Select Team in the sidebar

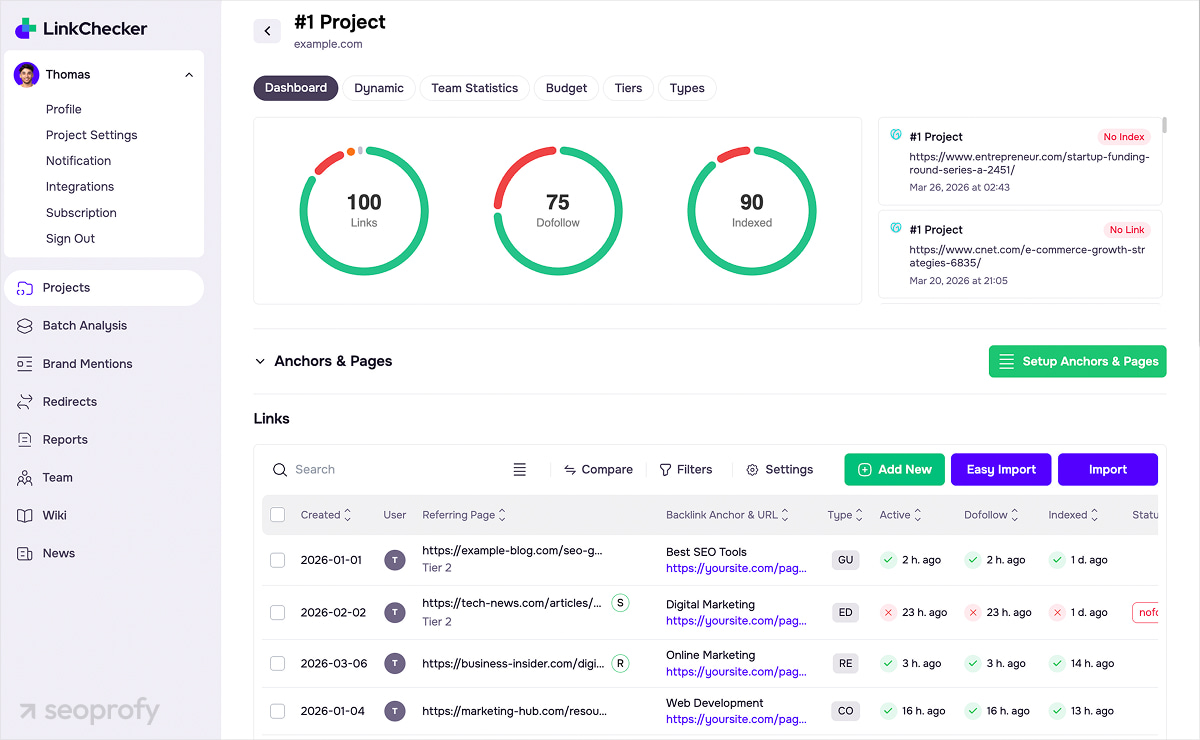tap(58, 477)
